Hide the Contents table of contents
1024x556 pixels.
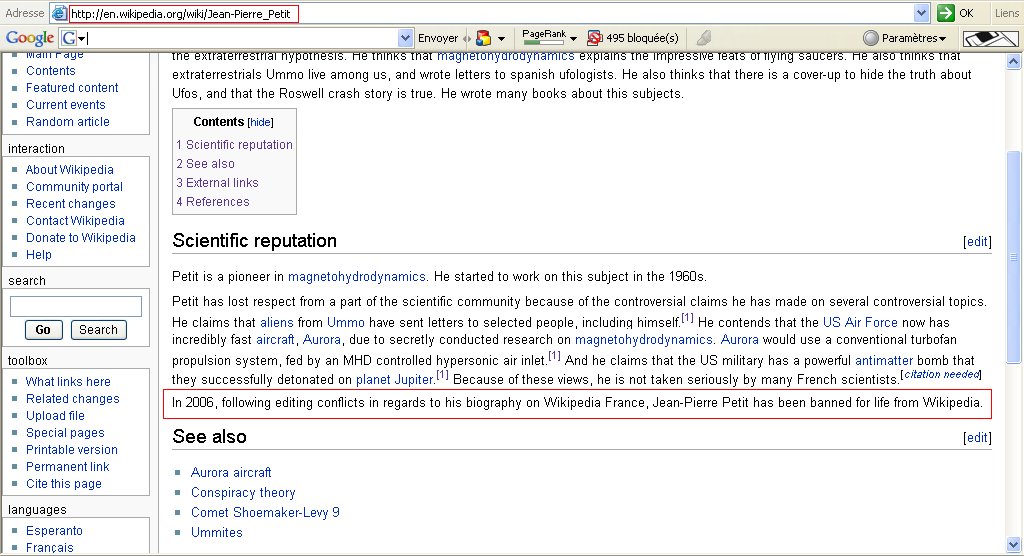pyautogui.click(x=260, y=122)
